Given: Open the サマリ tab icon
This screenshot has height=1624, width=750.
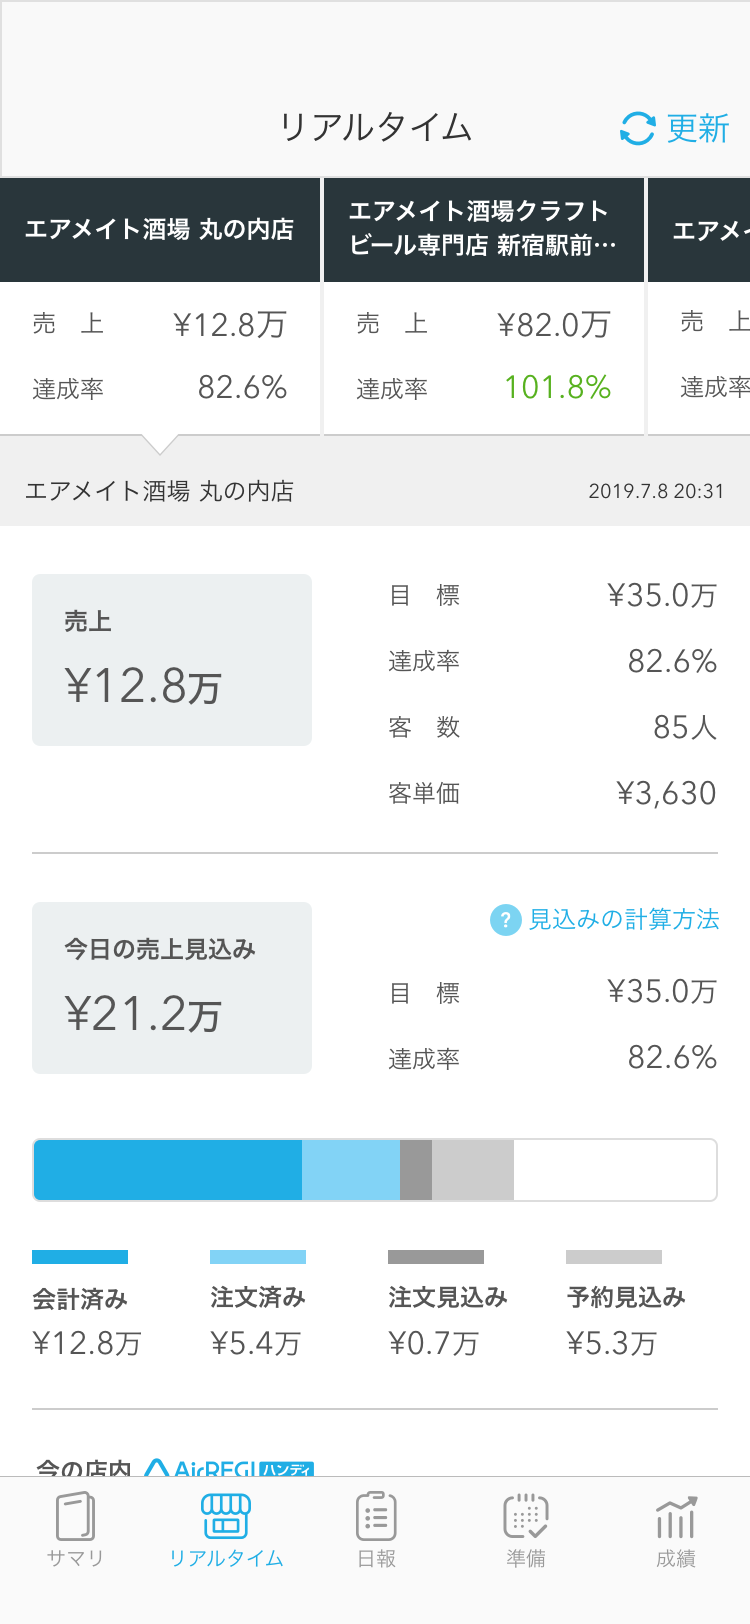Looking at the screenshot, I should [x=75, y=1516].
